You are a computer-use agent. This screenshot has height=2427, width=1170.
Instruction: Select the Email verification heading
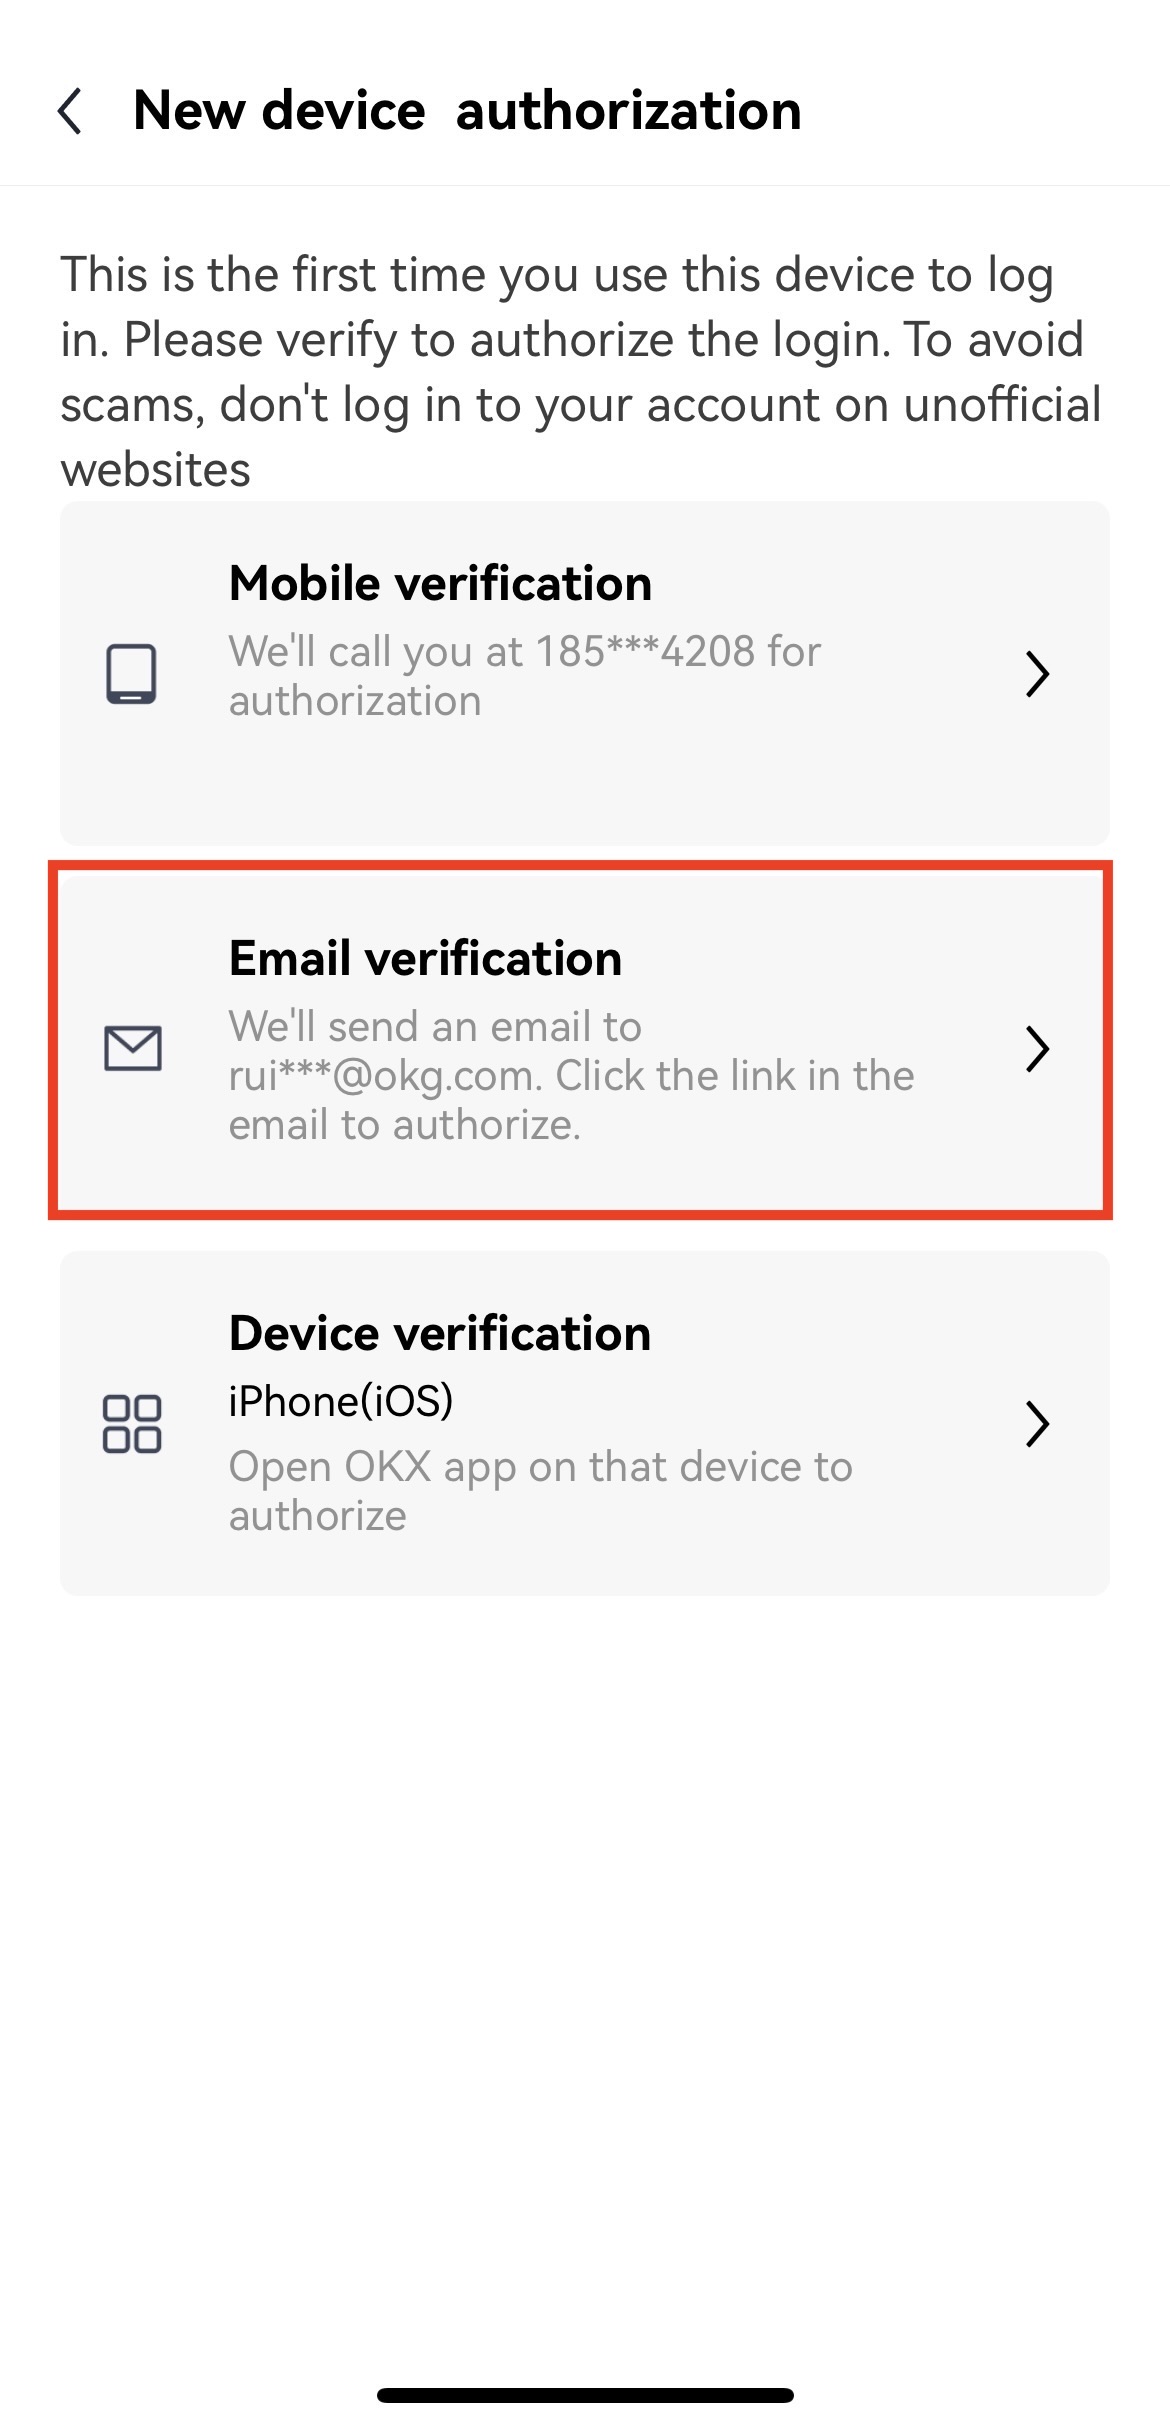coord(425,959)
